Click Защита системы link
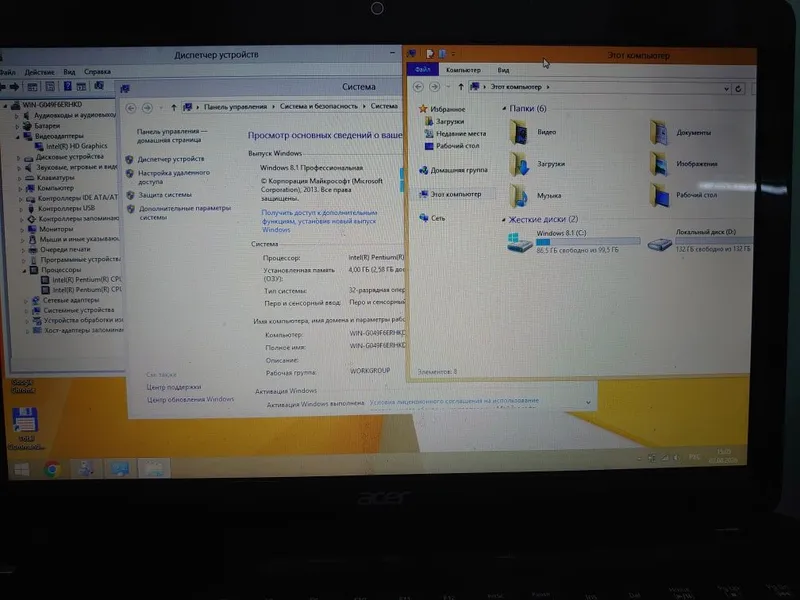This screenshot has width=800, height=600. coord(165,195)
